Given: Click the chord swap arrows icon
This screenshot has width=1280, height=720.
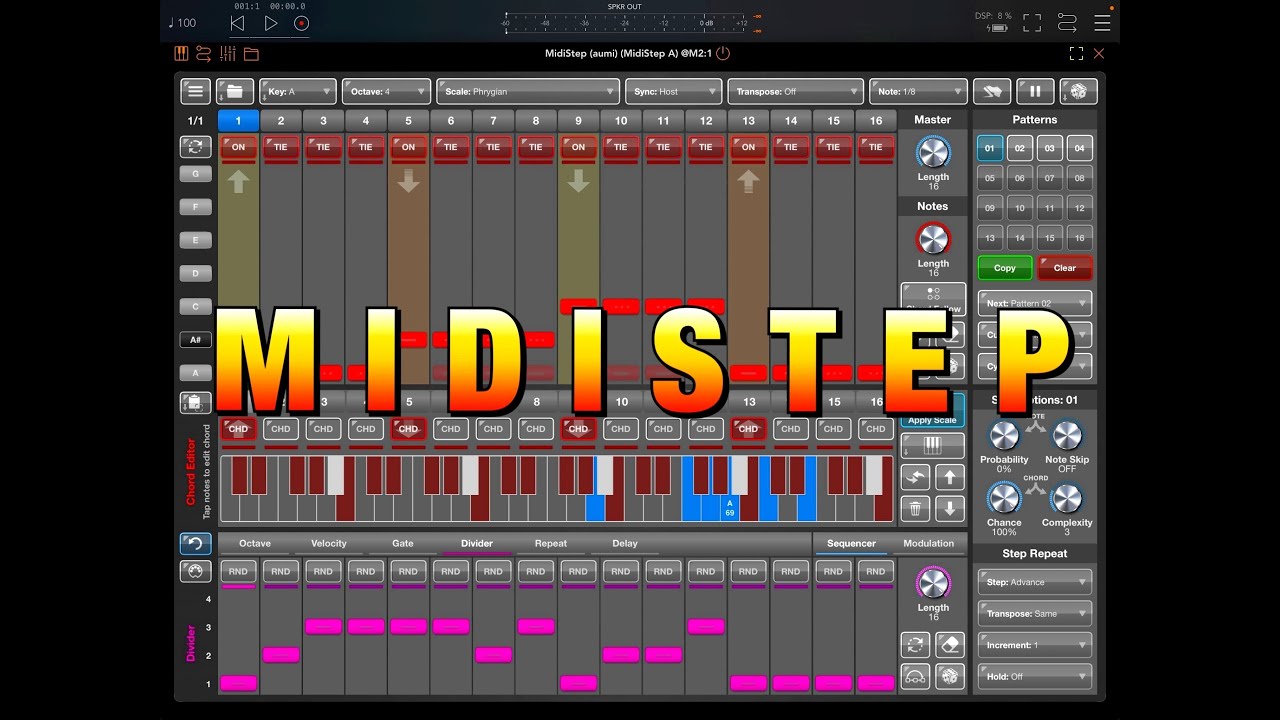Looking at the screenshot, I should (915, 477).
